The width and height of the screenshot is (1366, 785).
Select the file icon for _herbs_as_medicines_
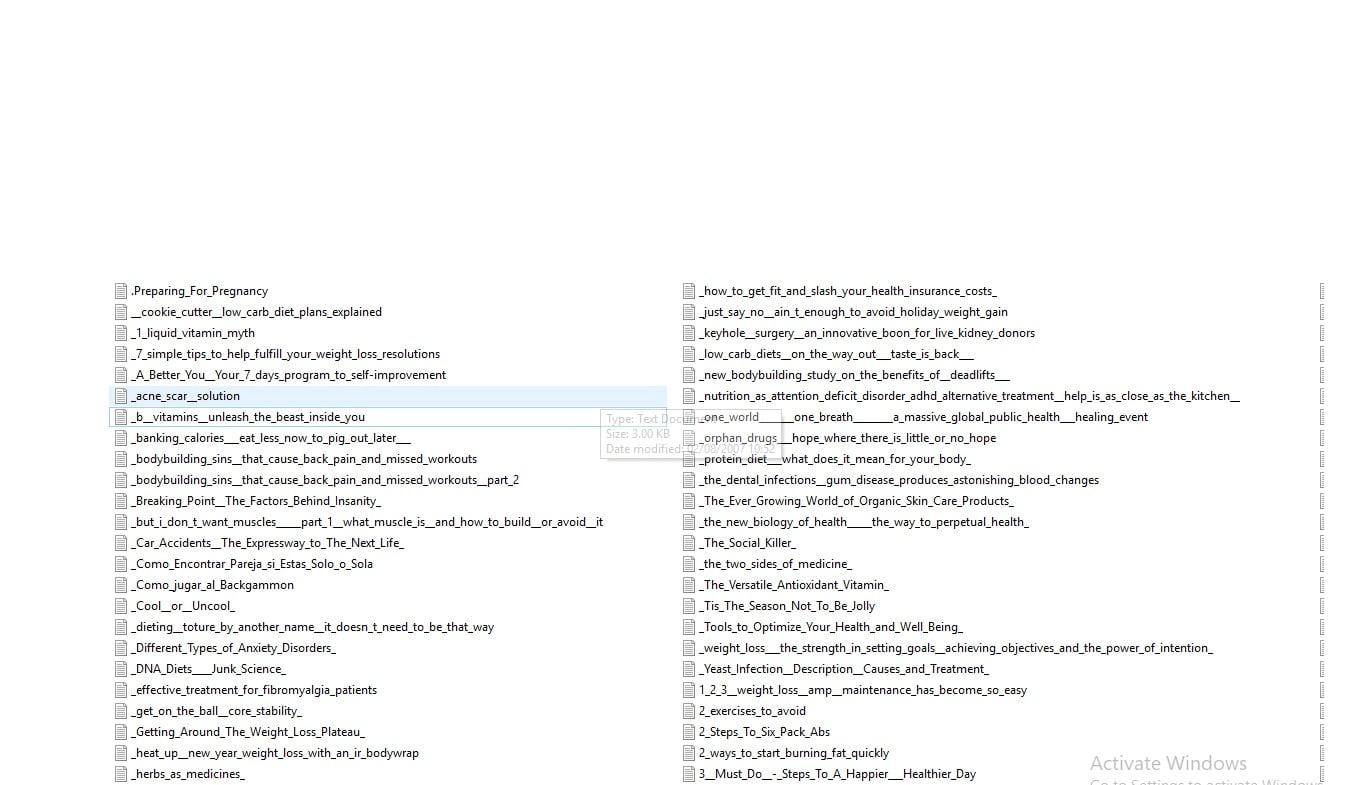pyautogui.click(x=121, y=774)
